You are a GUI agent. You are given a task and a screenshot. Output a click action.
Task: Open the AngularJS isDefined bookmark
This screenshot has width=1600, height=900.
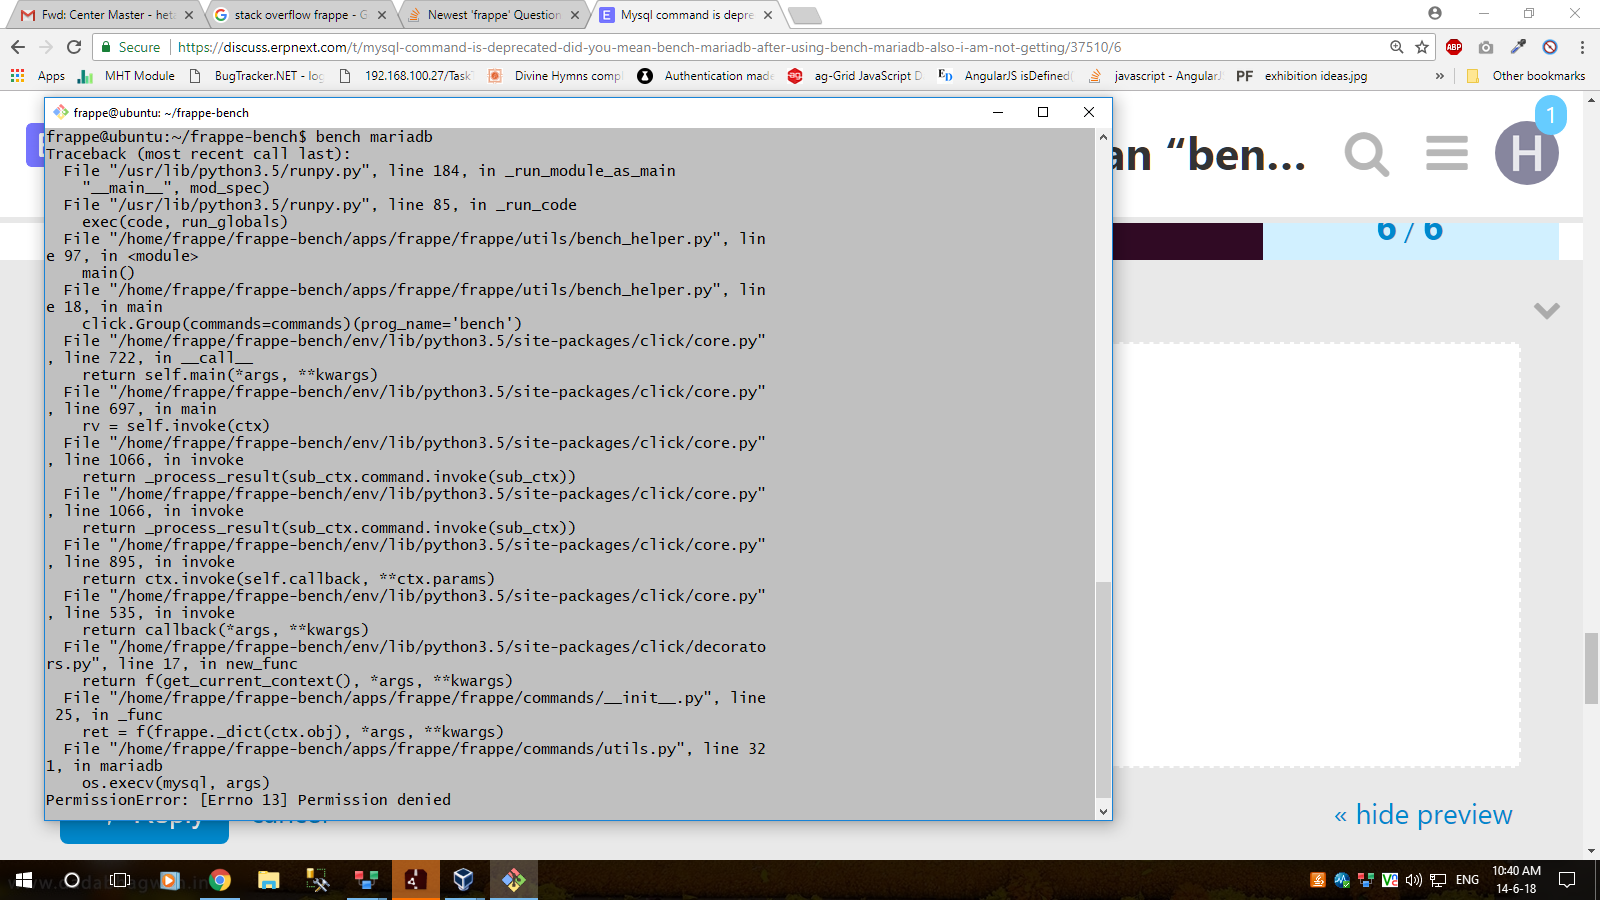coord(1005,76)
